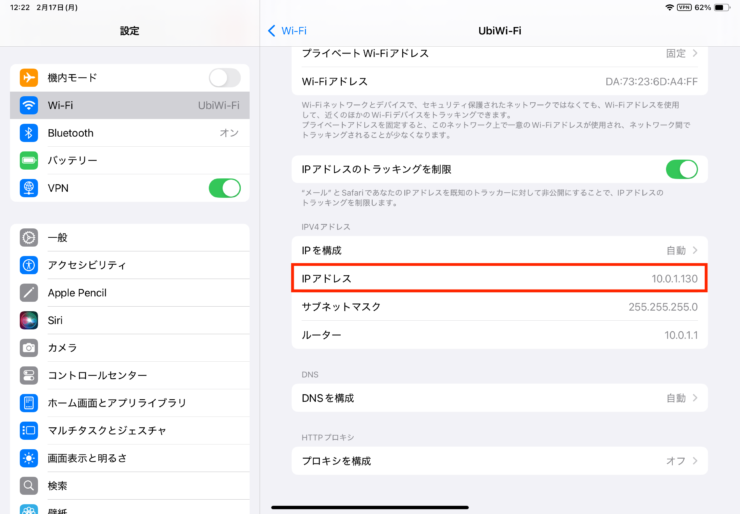Tap the Display and Brightness sun icon

[x=29, y=458]
